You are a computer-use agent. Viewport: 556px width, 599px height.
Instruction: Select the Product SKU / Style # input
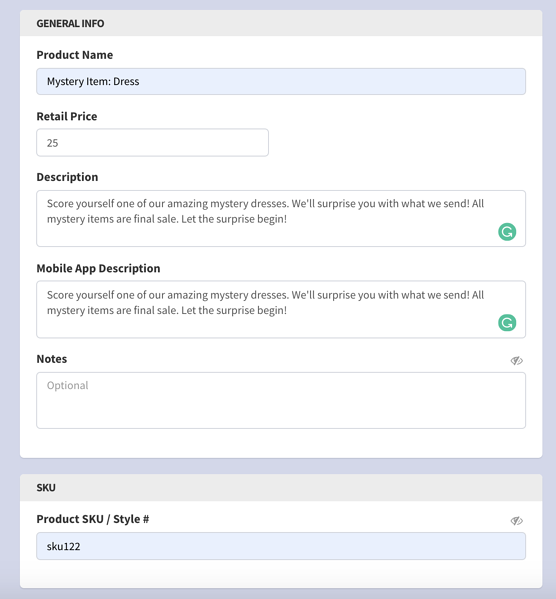pos(281,546)
